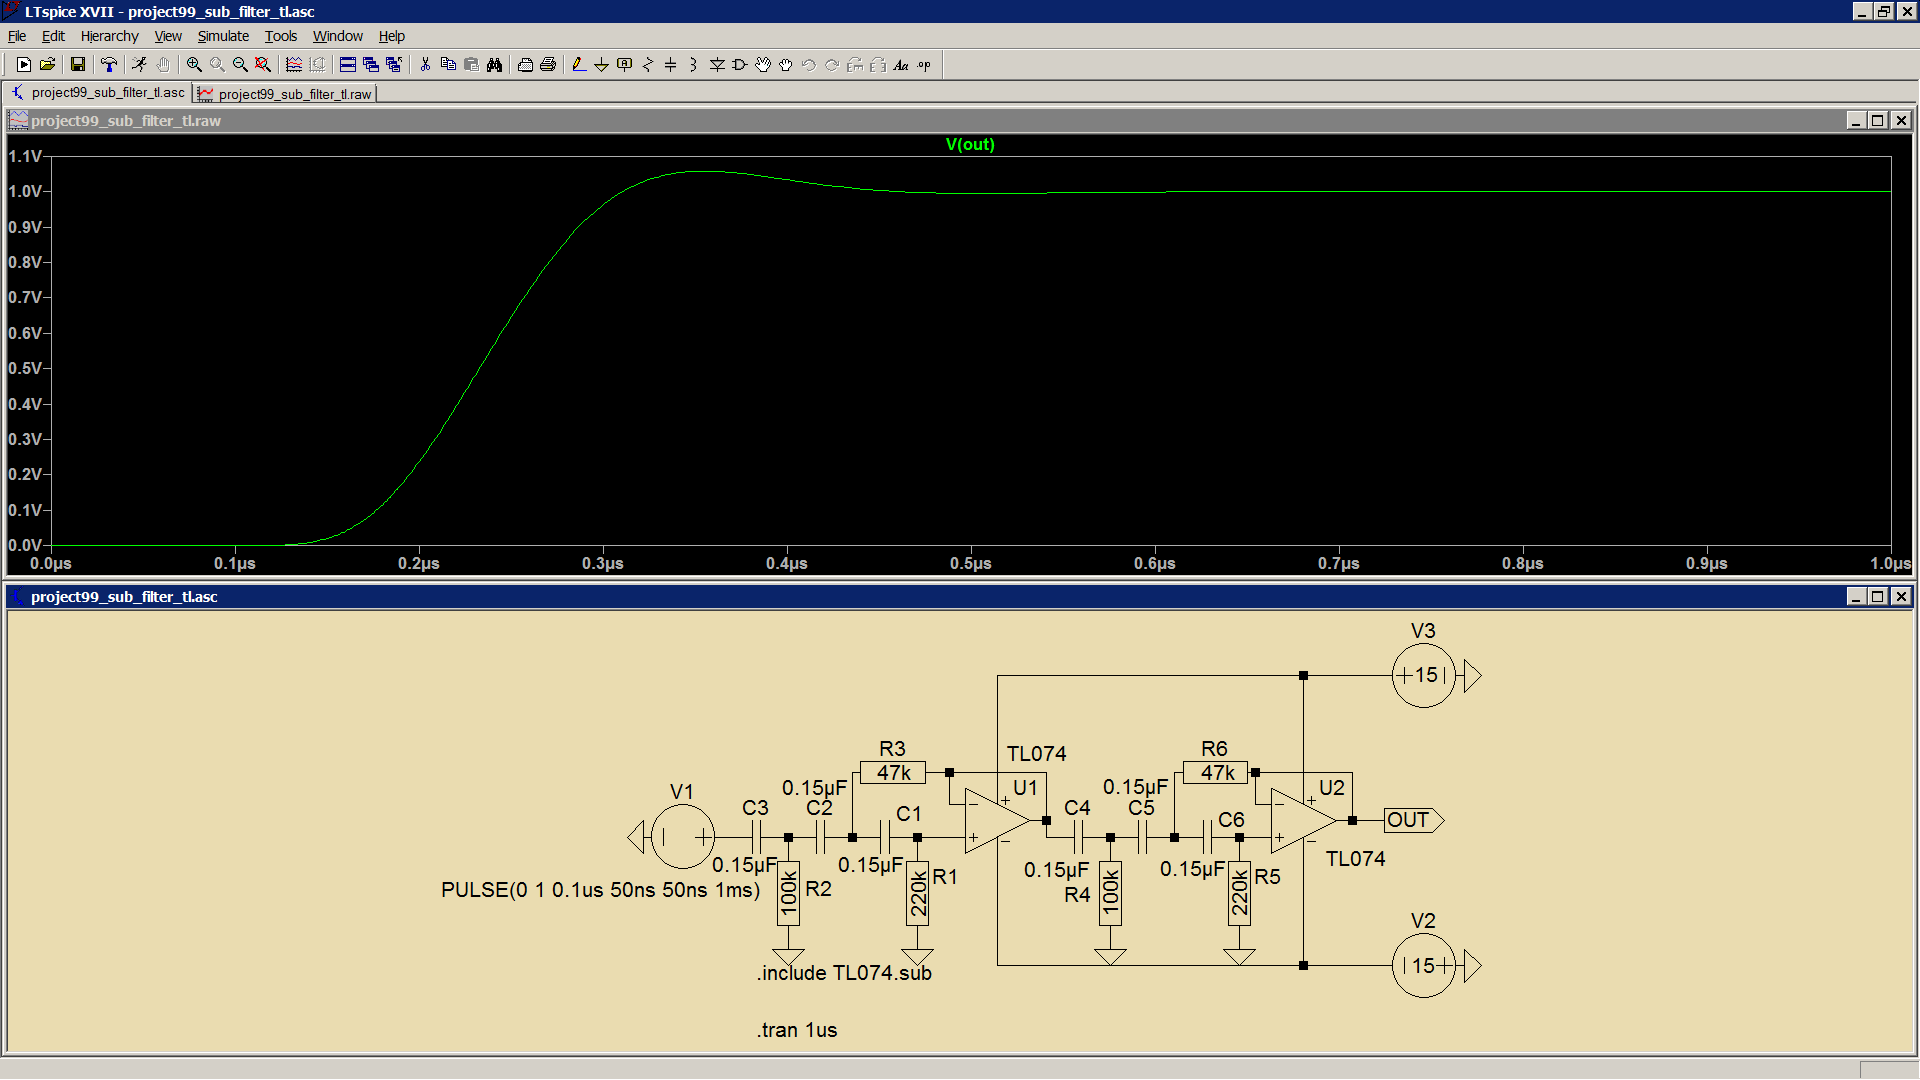Click the R5 220k resistor
Viewport: 1920px width, 1080px height.
(x=1239, y=893)
